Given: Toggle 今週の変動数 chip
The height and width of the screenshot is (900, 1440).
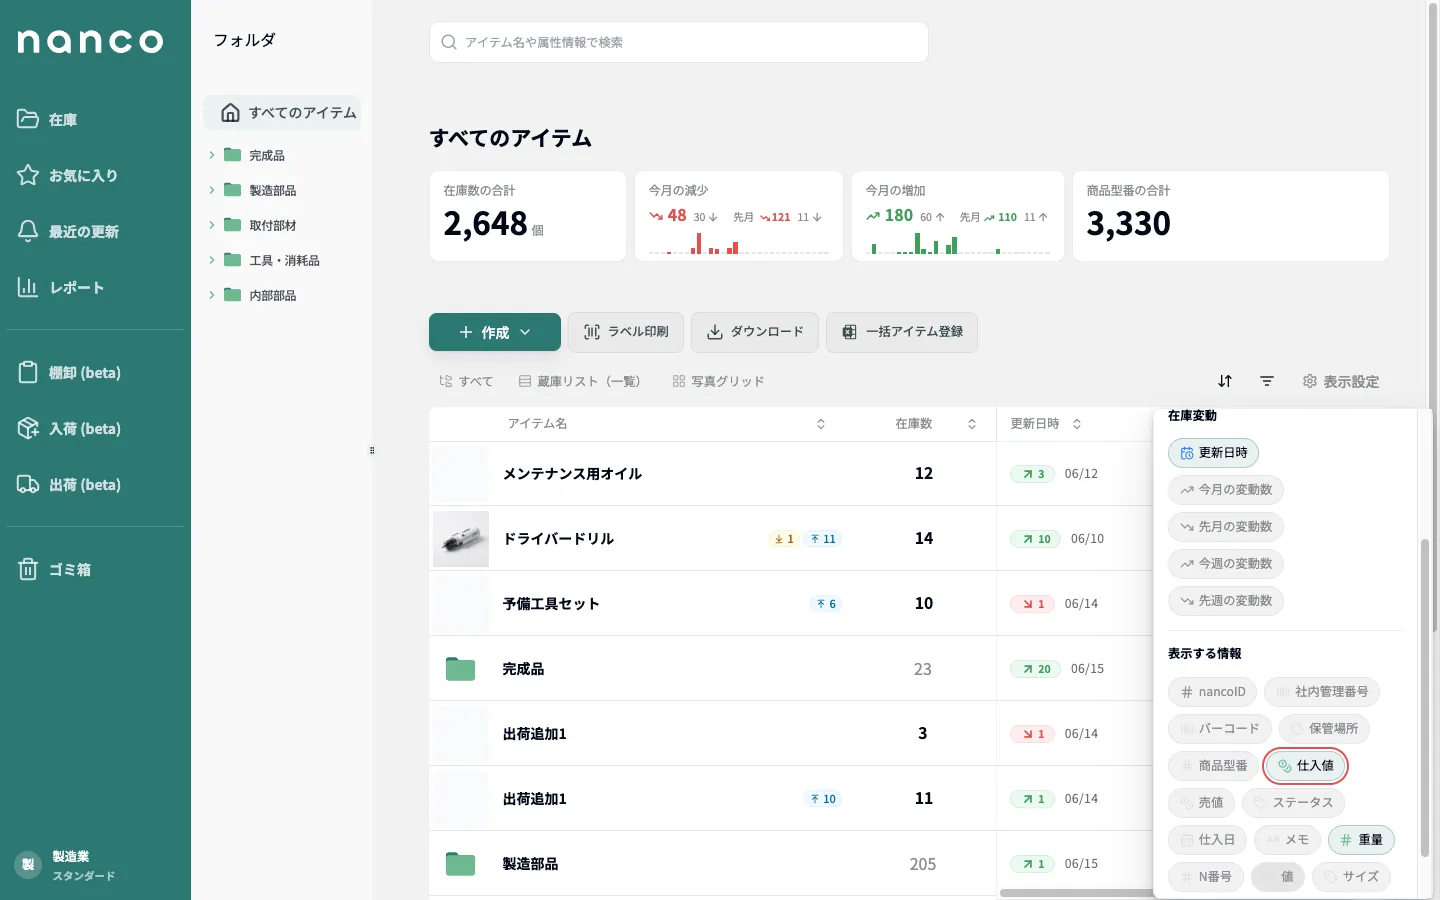Looking at the screenshot, I should click(x=1226, y=564).
